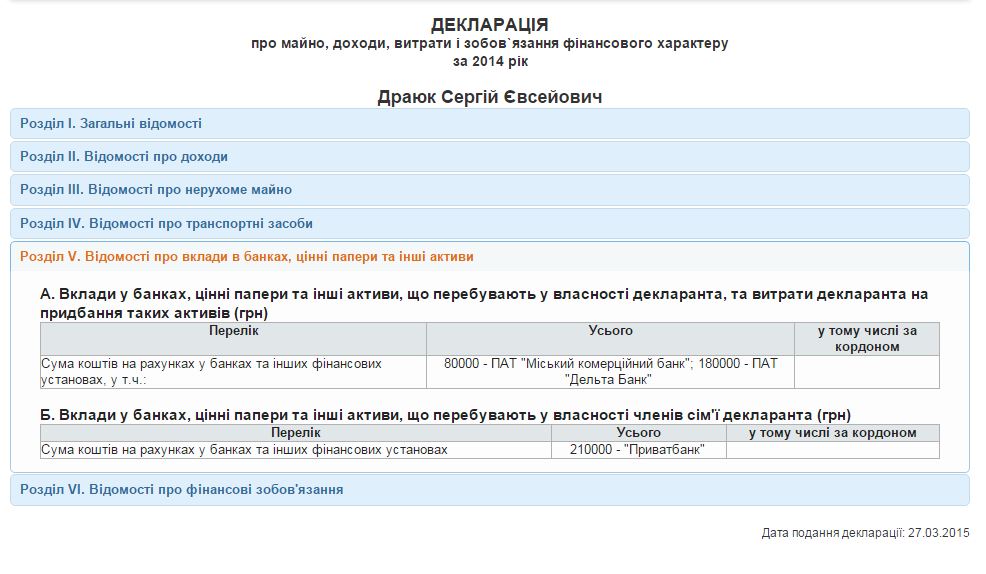Show Розділ IV. Відомості про транспортні засоби
Image resolution: width=986 pixels, height=574 pixels.
point(166,223)
